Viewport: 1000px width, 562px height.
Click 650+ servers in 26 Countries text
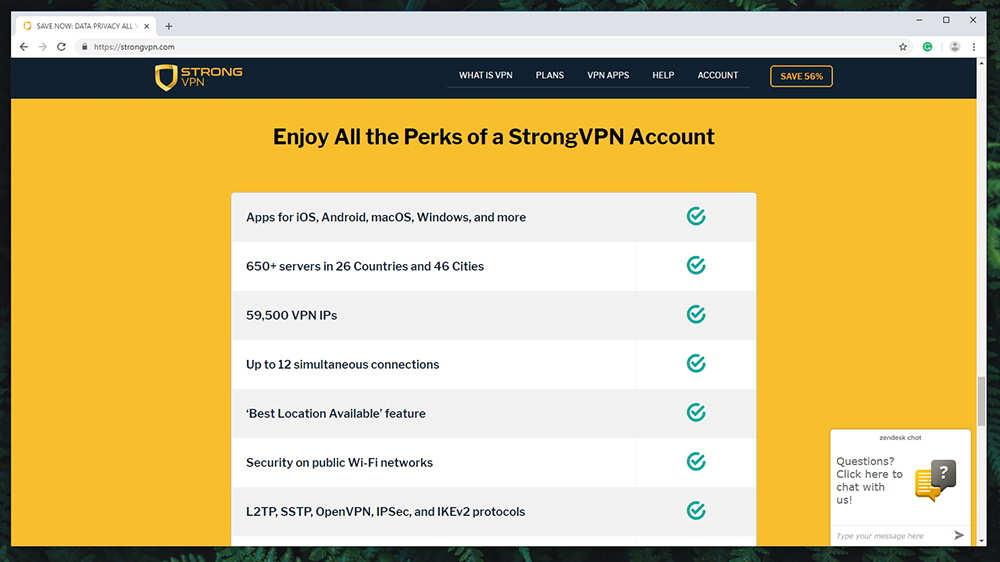[x=365, y=267]
